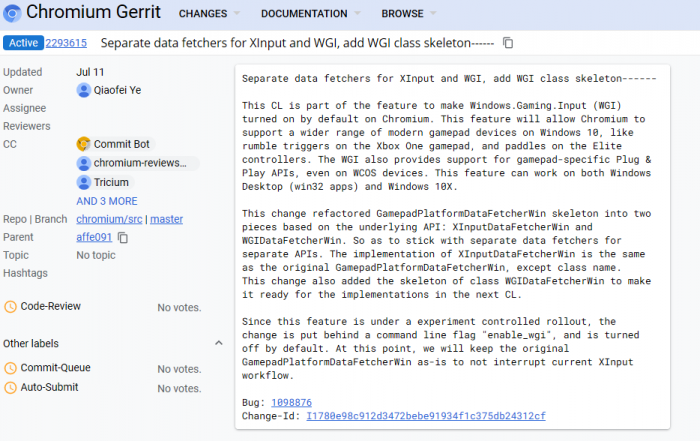700x441 pixels.
Task: Click the Code-Review label icon
Action: (x=11, y=306)
